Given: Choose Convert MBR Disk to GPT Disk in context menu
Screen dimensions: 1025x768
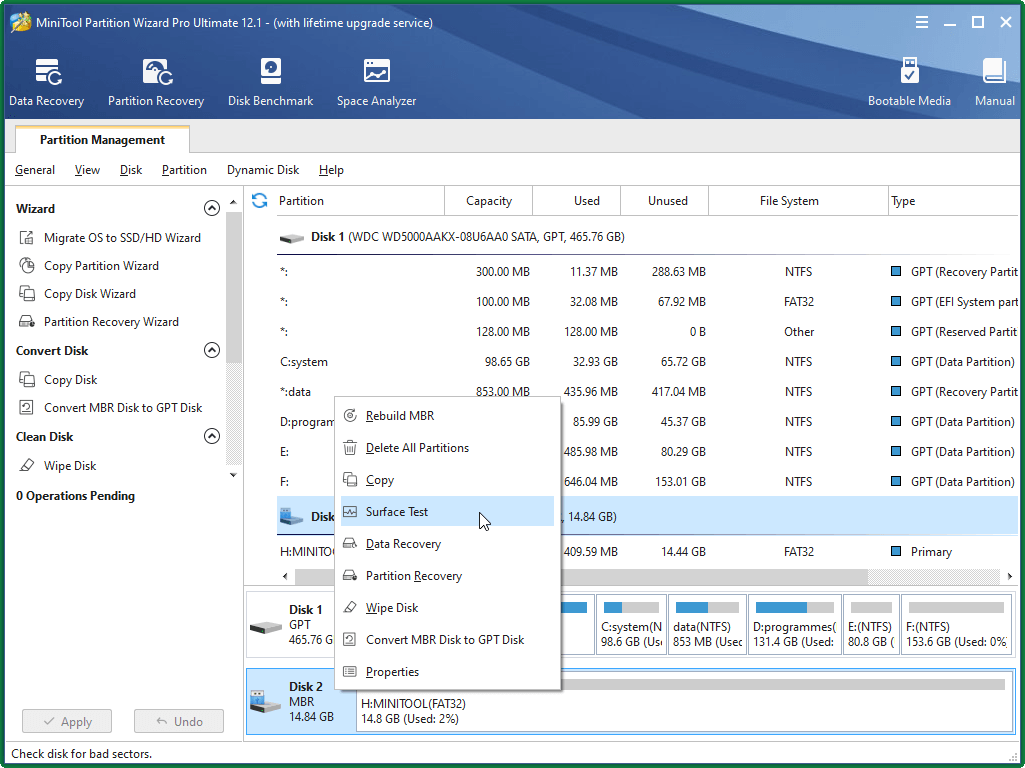Looking at the screenshot, I should coord(447,639).
